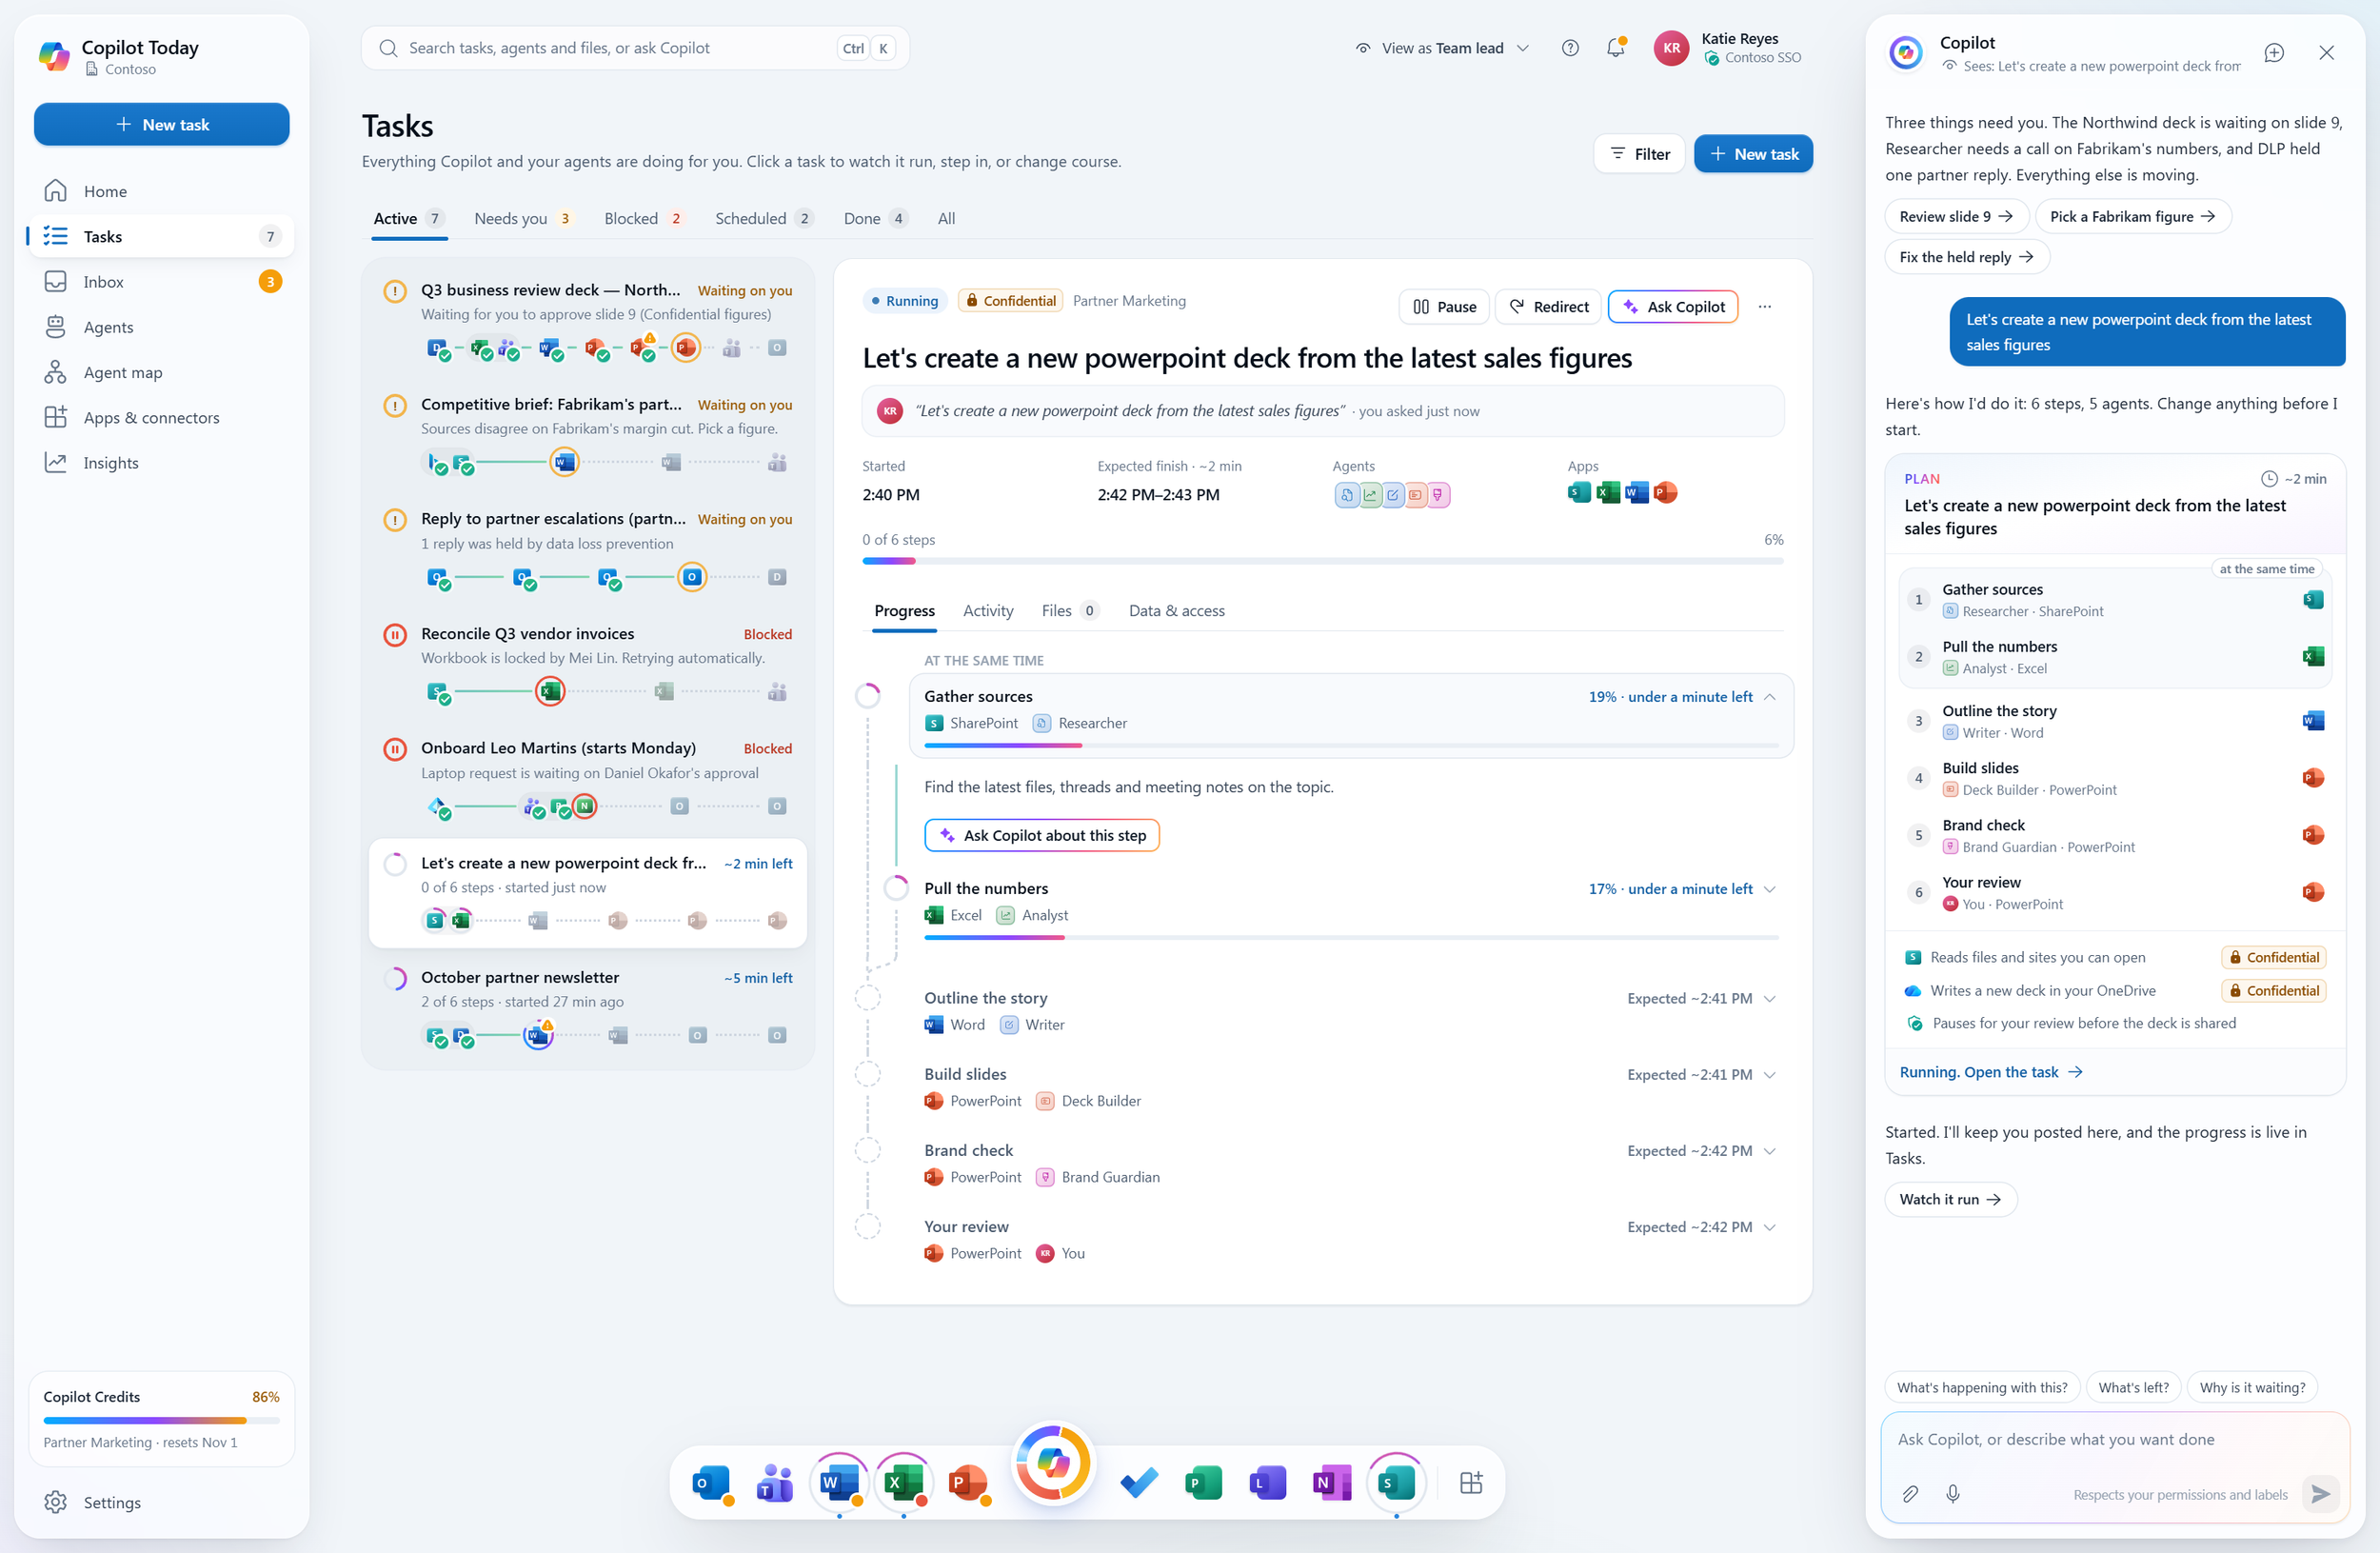
Task: Click the search tasks and agents field
Action: click(x=635, y=48)
